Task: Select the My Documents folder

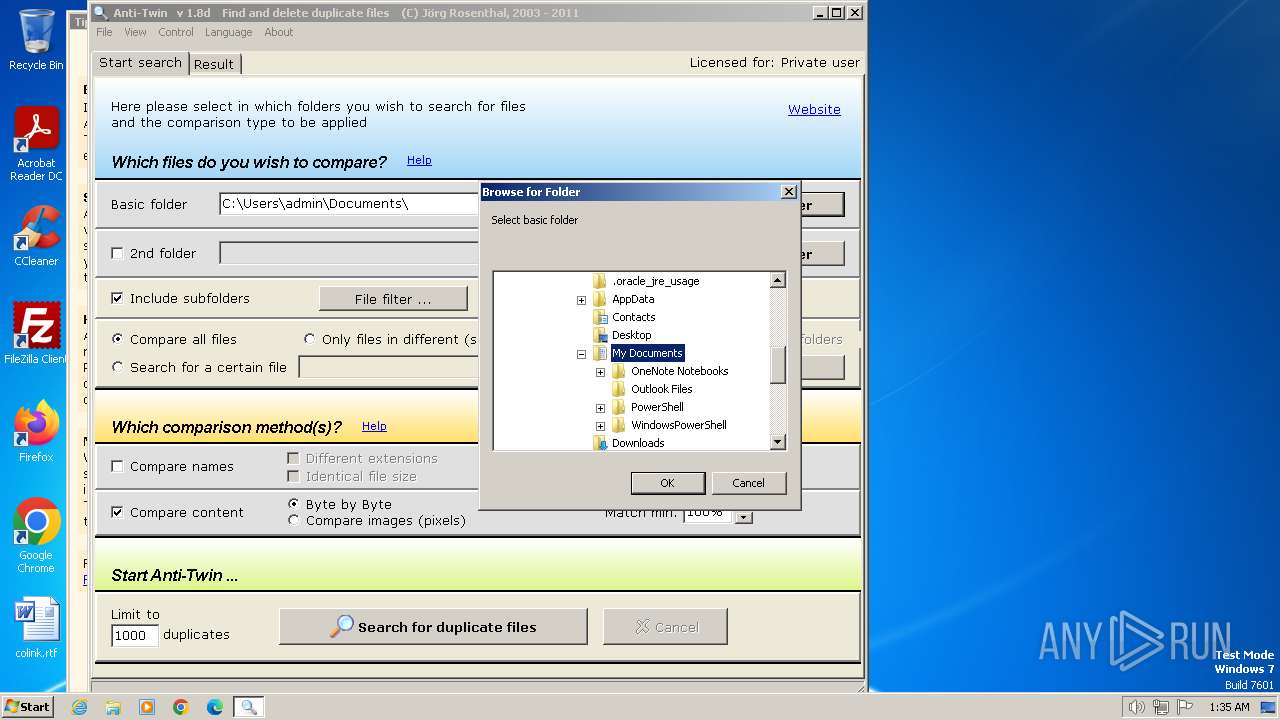Action: (647, 353)
